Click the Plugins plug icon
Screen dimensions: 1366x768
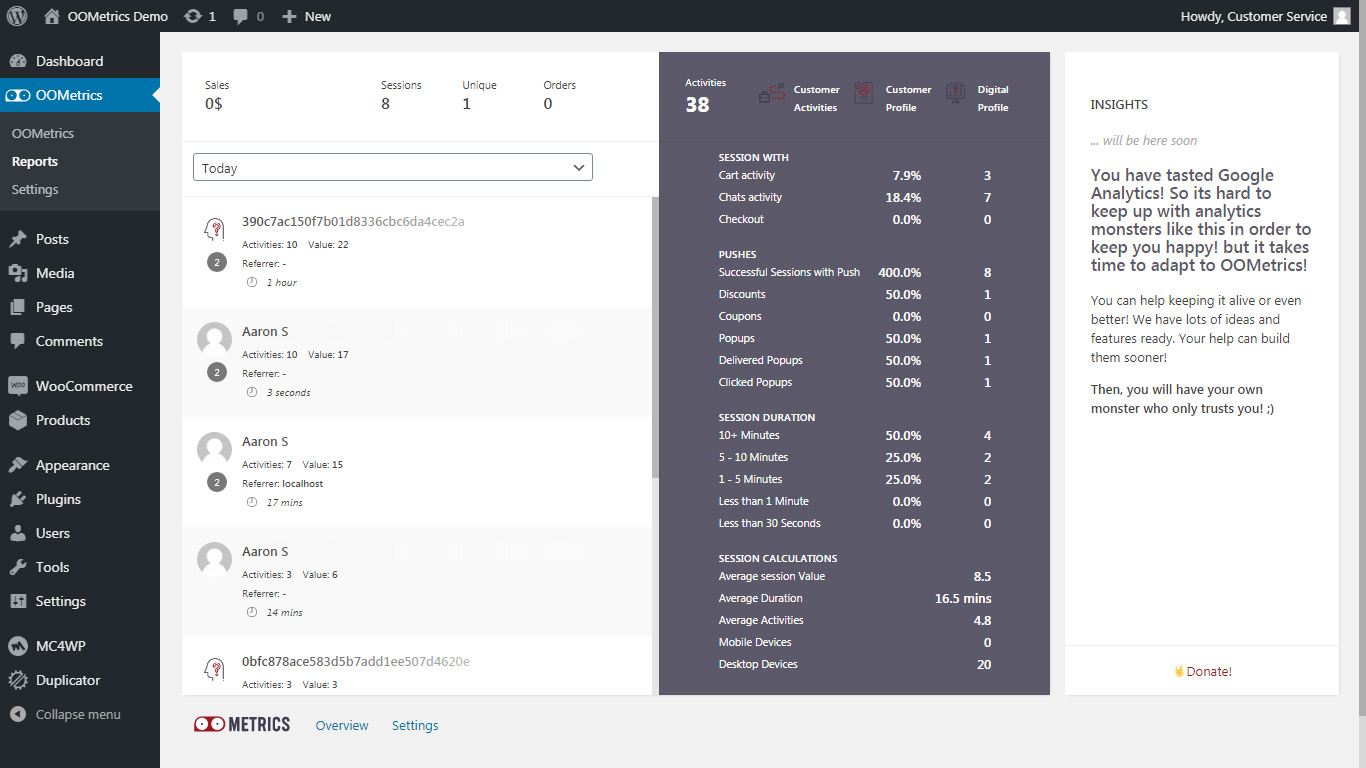18,499
